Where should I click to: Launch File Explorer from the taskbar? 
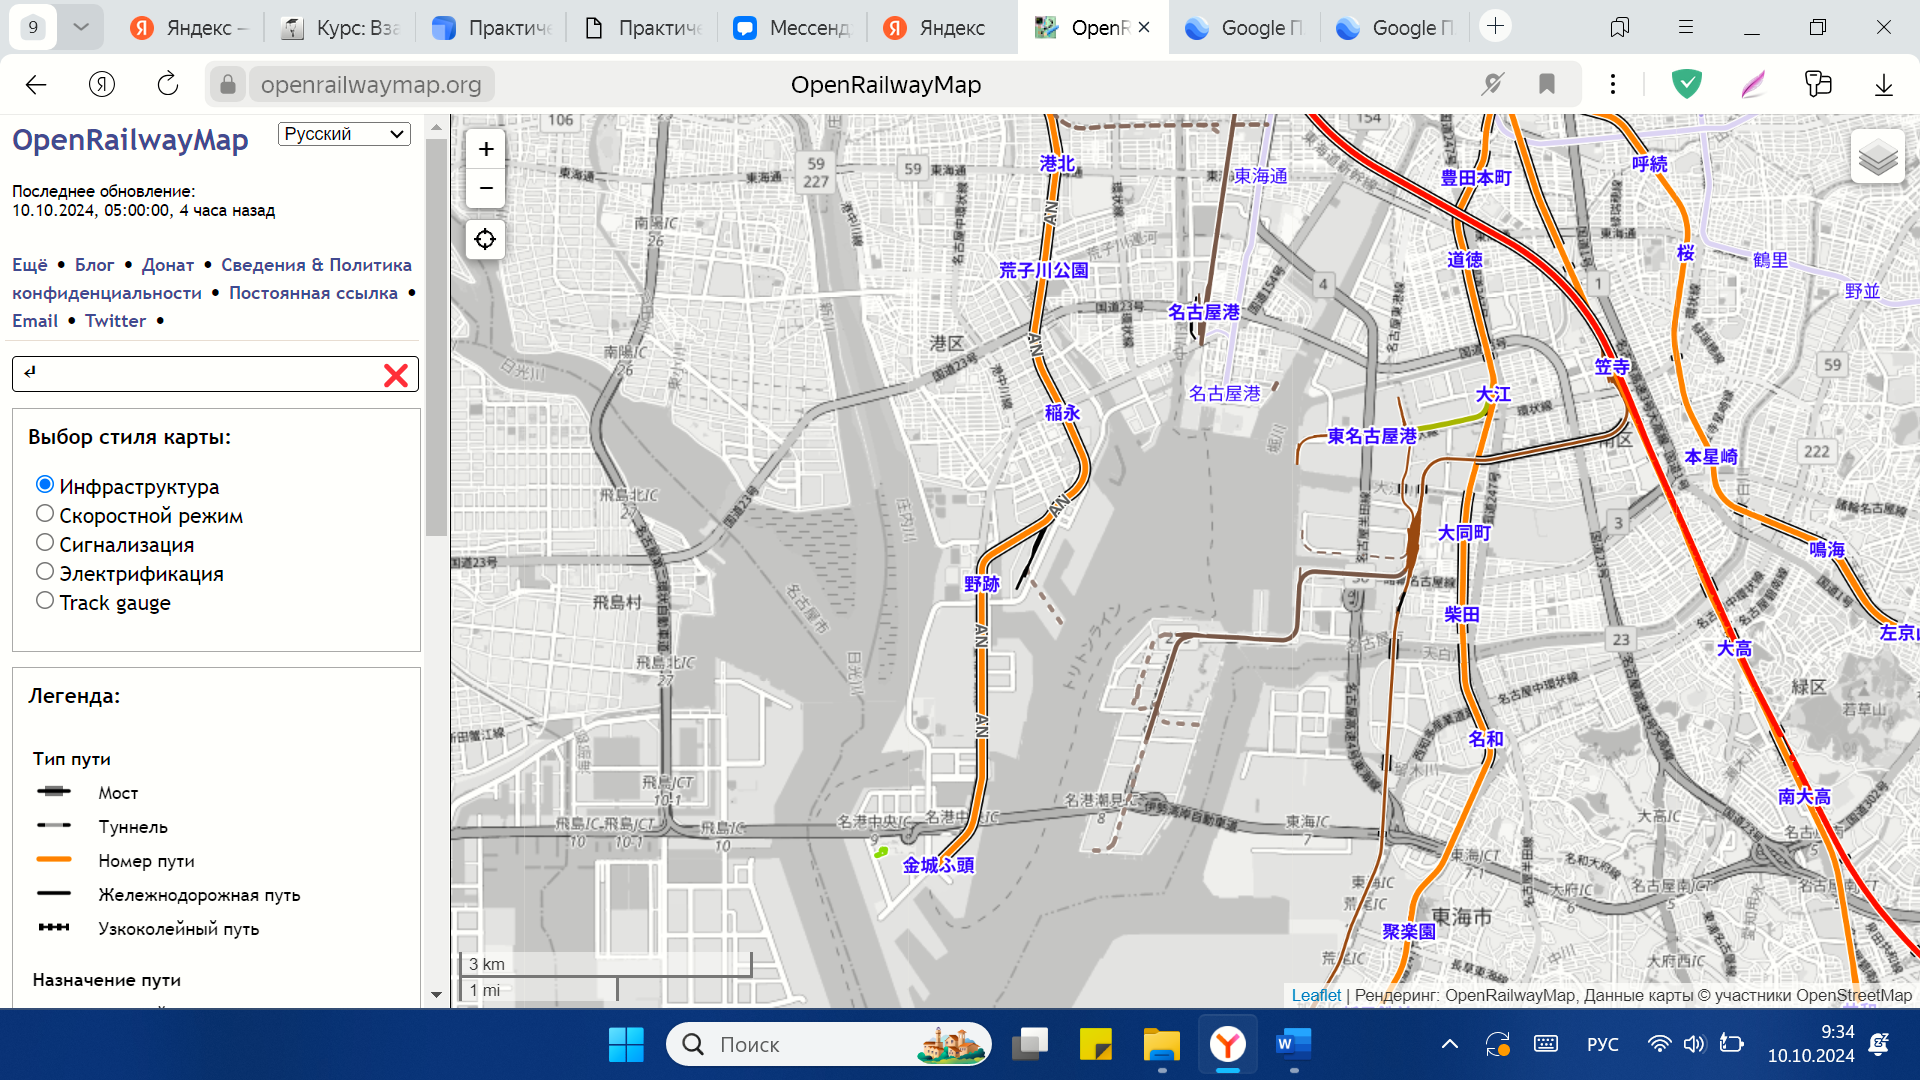click(x=1162, y=1045)
